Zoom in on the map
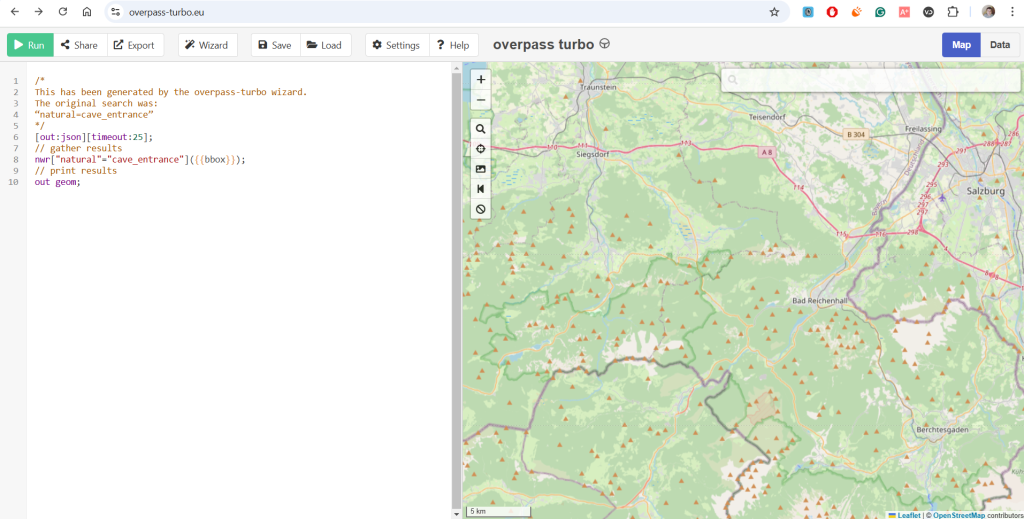 (481, 80)
